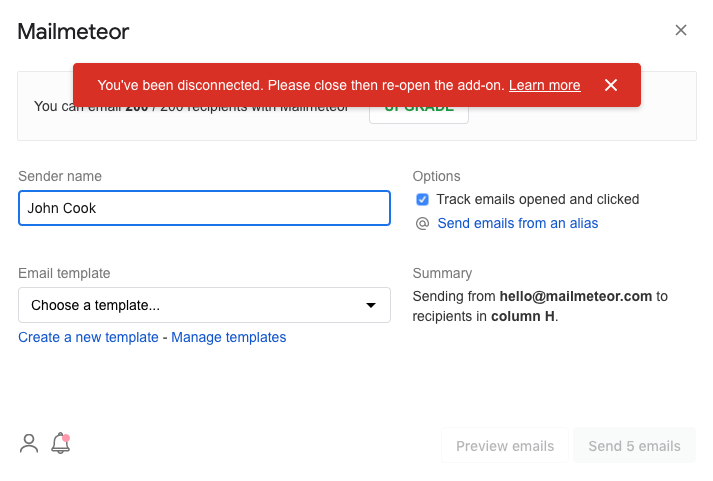The width and height of the screenshot is (713, 481).
Task: Open the notifications bell icon
Action: coord(60,443)
